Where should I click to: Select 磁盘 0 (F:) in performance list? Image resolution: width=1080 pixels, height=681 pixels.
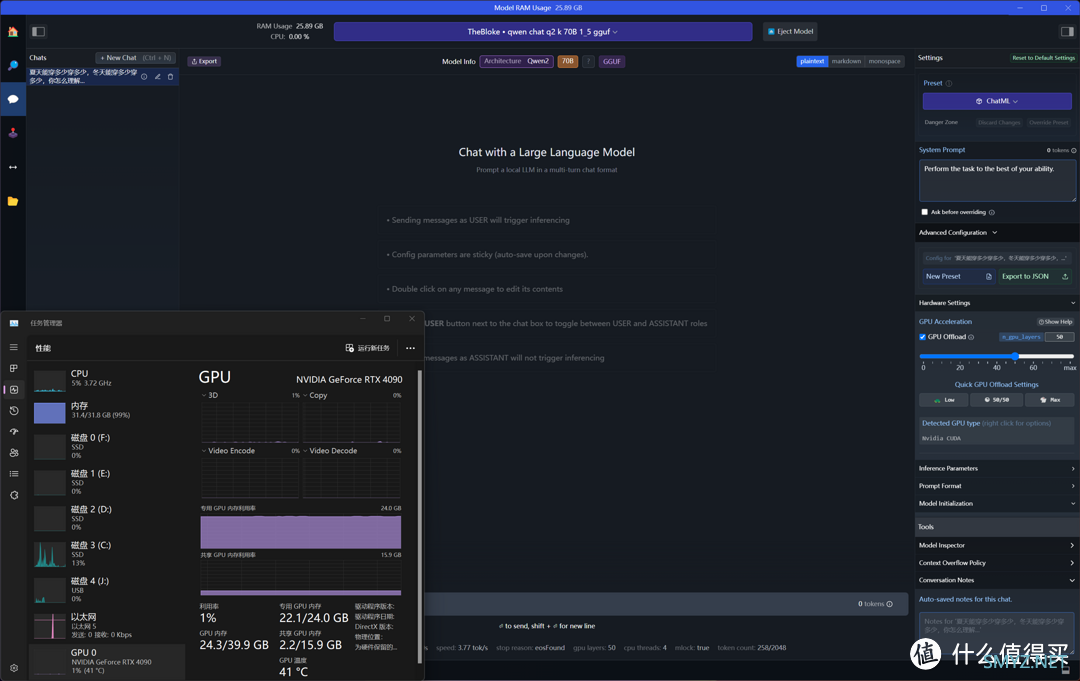pyautogui.click(x=107, y=446)
